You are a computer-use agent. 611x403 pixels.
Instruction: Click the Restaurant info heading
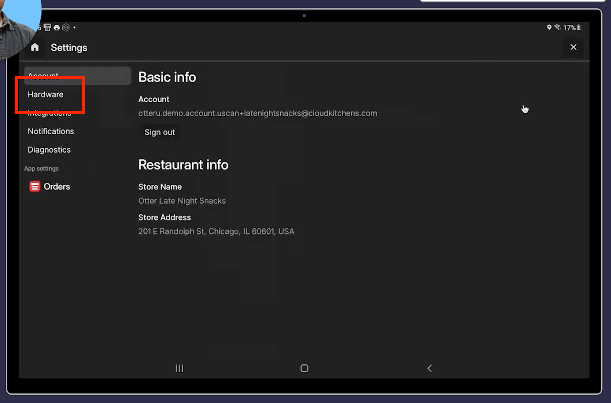coord(183,165)
